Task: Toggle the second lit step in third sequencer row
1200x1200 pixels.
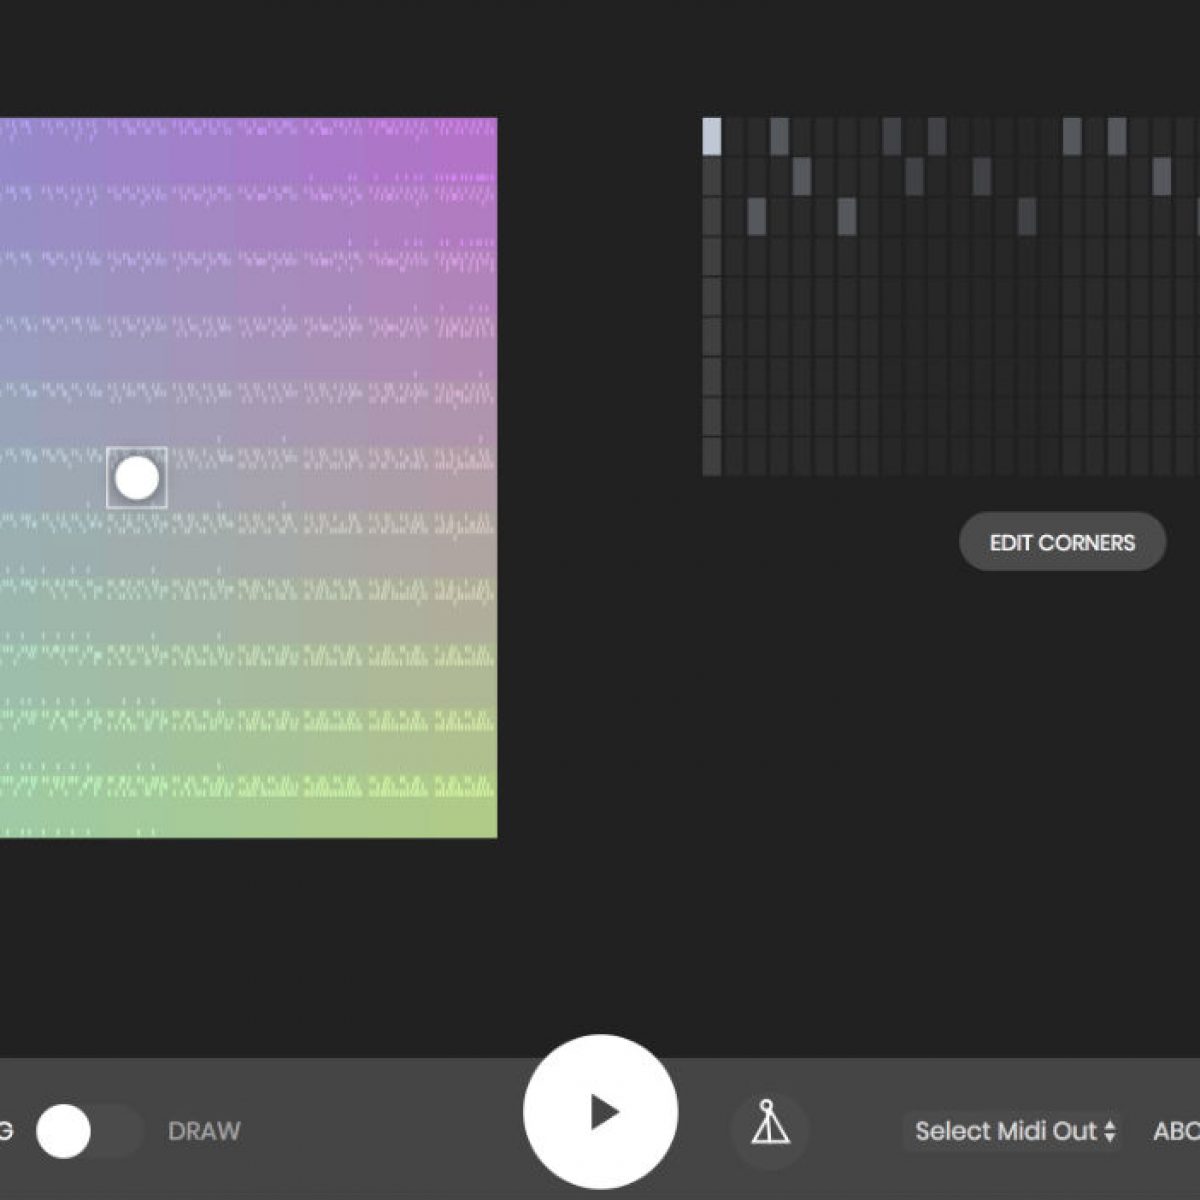Action: [x=847, y=217]
